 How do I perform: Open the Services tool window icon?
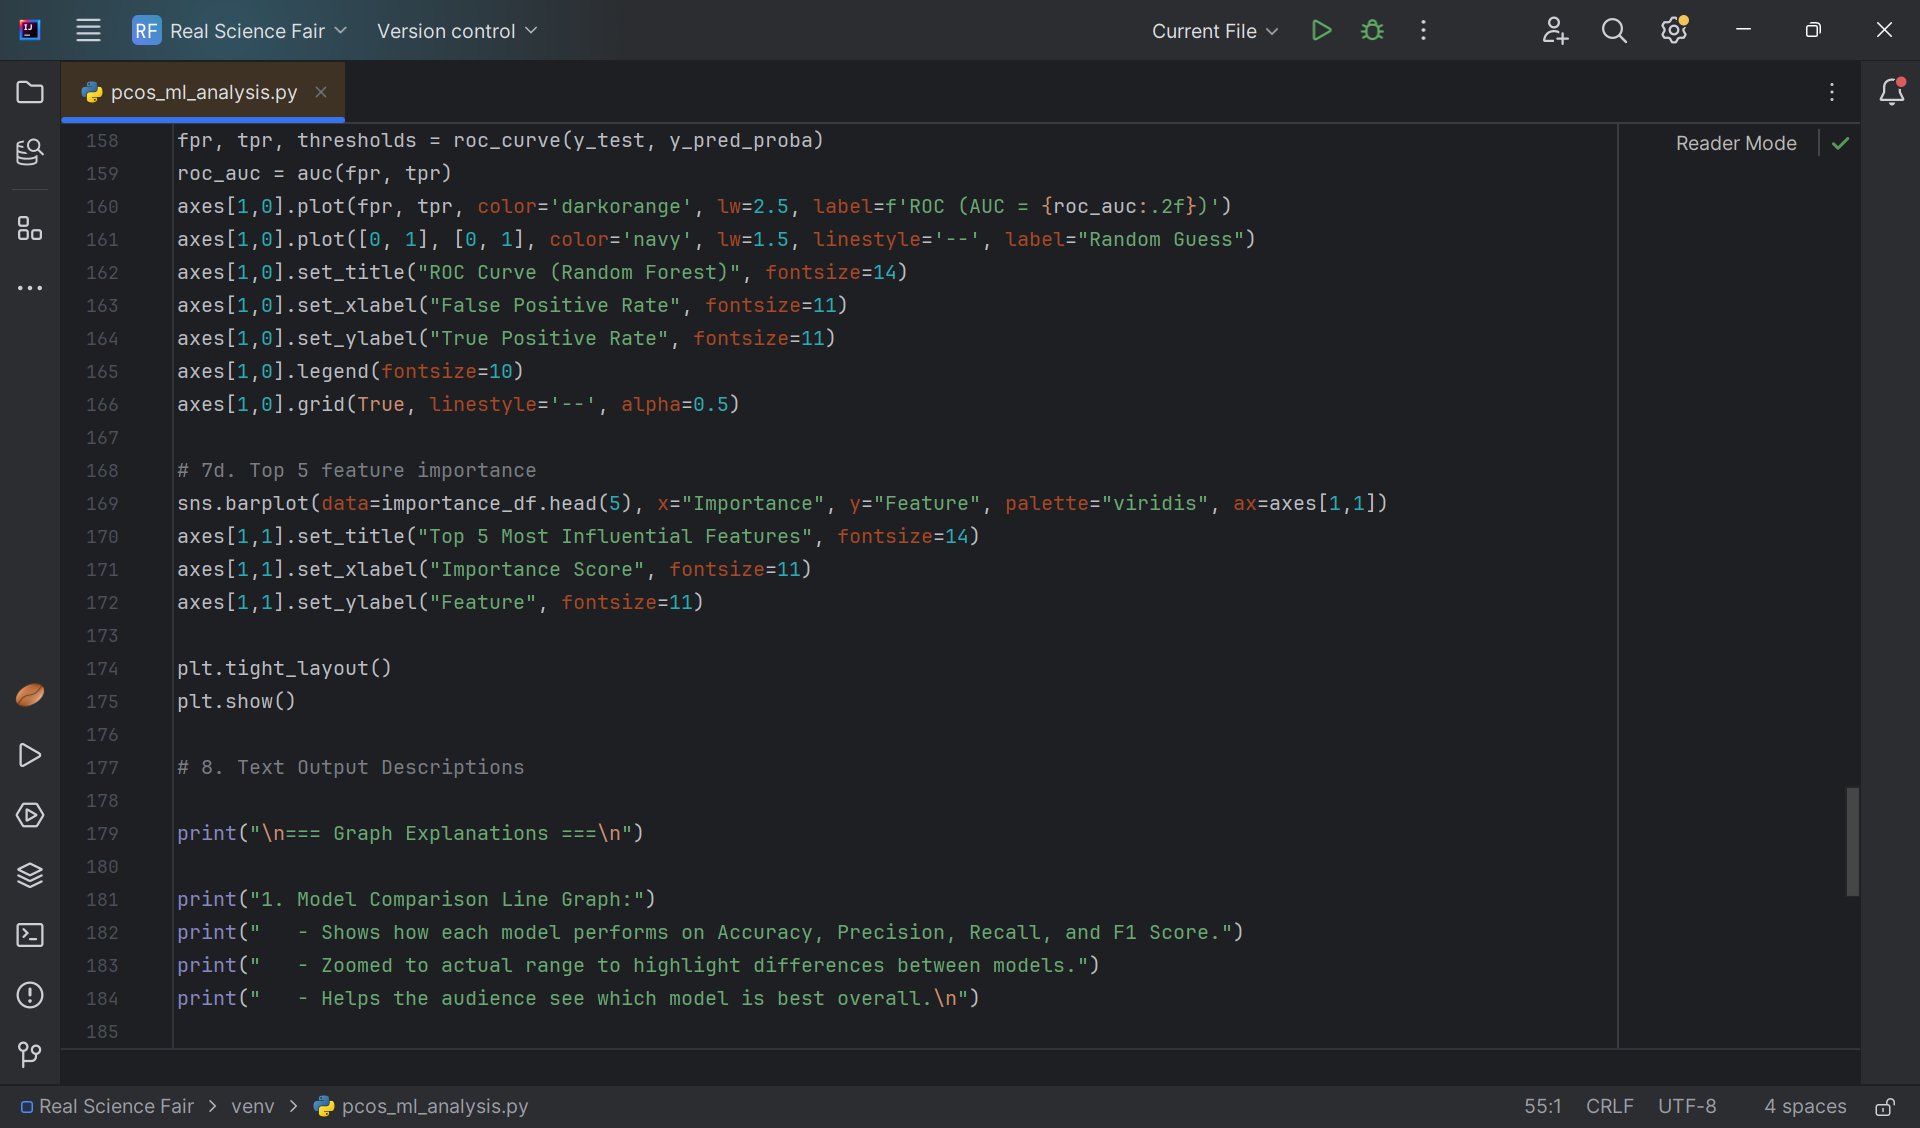coord(30,815)
